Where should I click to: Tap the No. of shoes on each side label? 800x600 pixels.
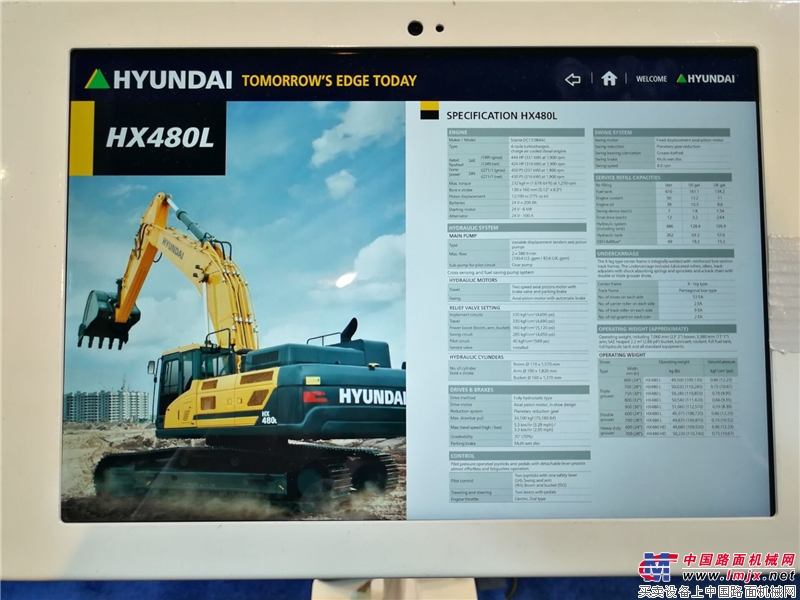[x=620, y=297]
